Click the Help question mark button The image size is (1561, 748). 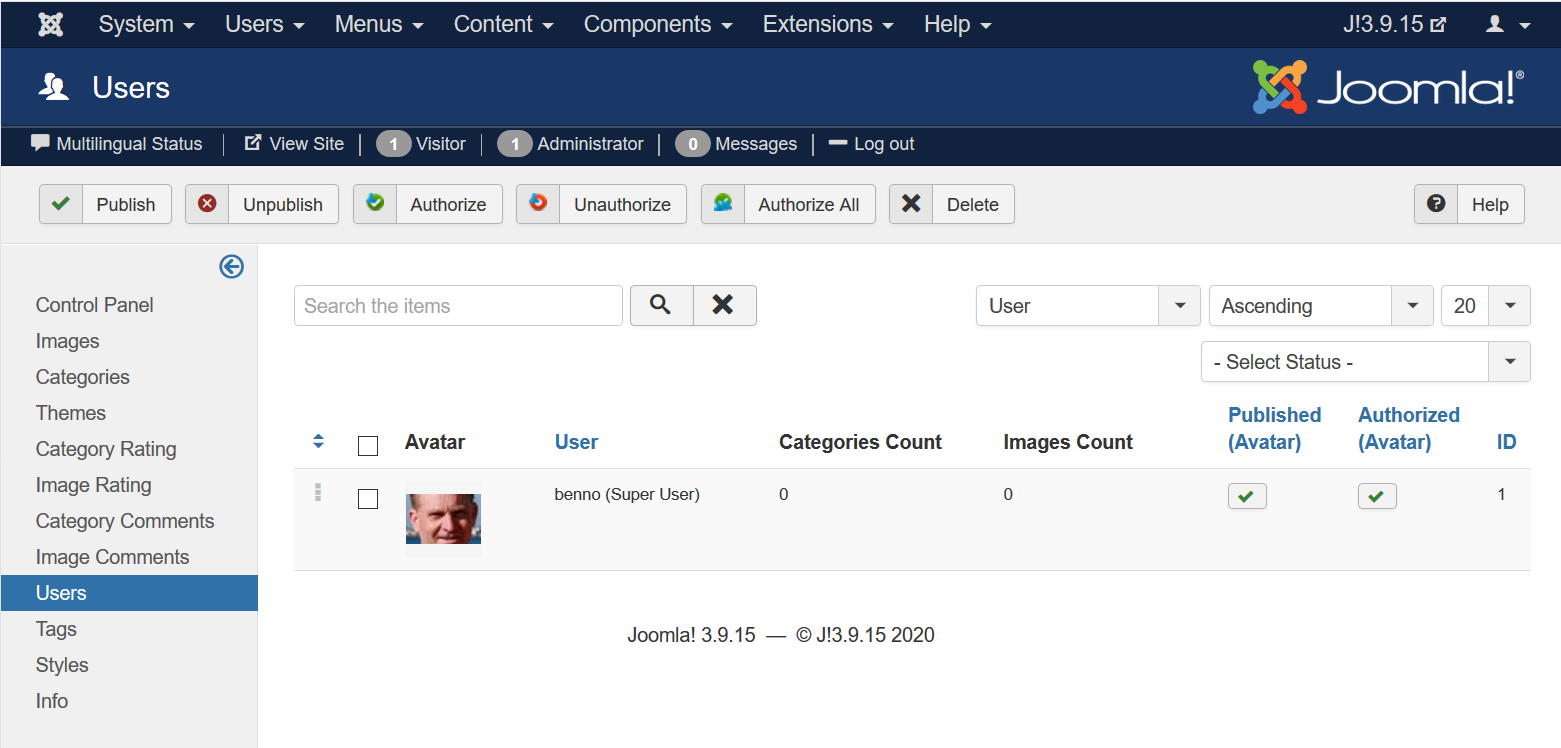point(1468,204)
